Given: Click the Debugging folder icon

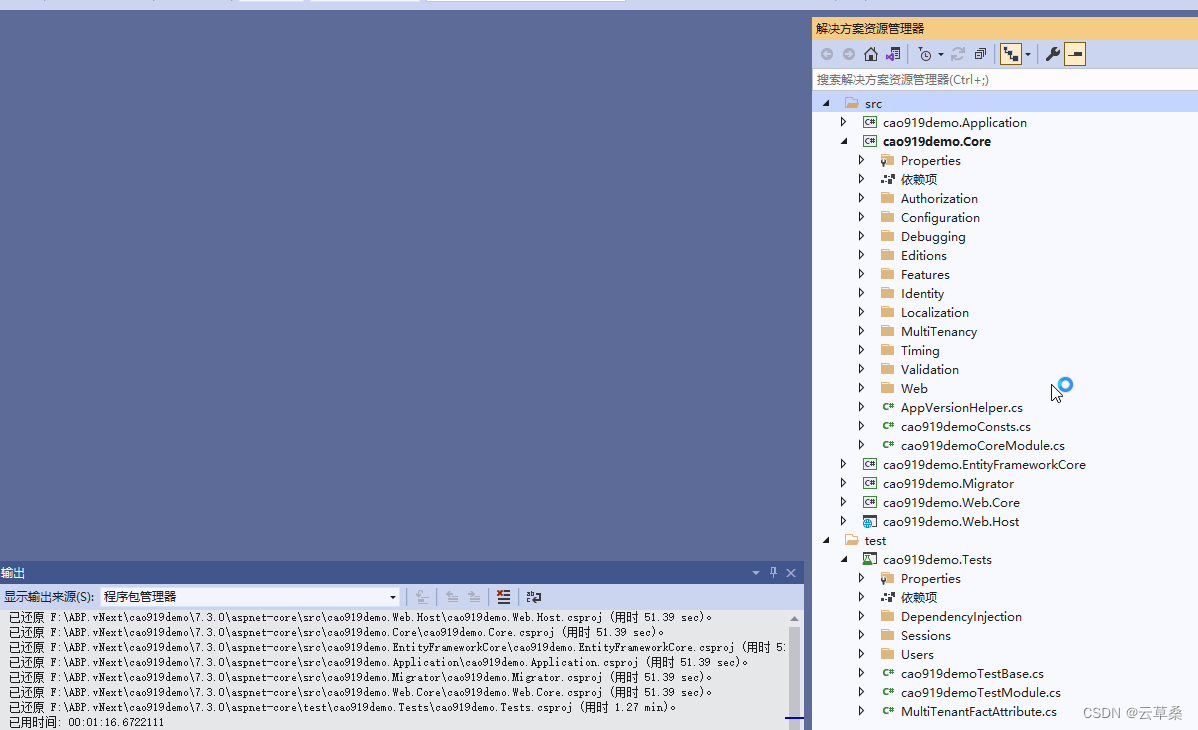Looking at the screenshot, I should point(888,236).
